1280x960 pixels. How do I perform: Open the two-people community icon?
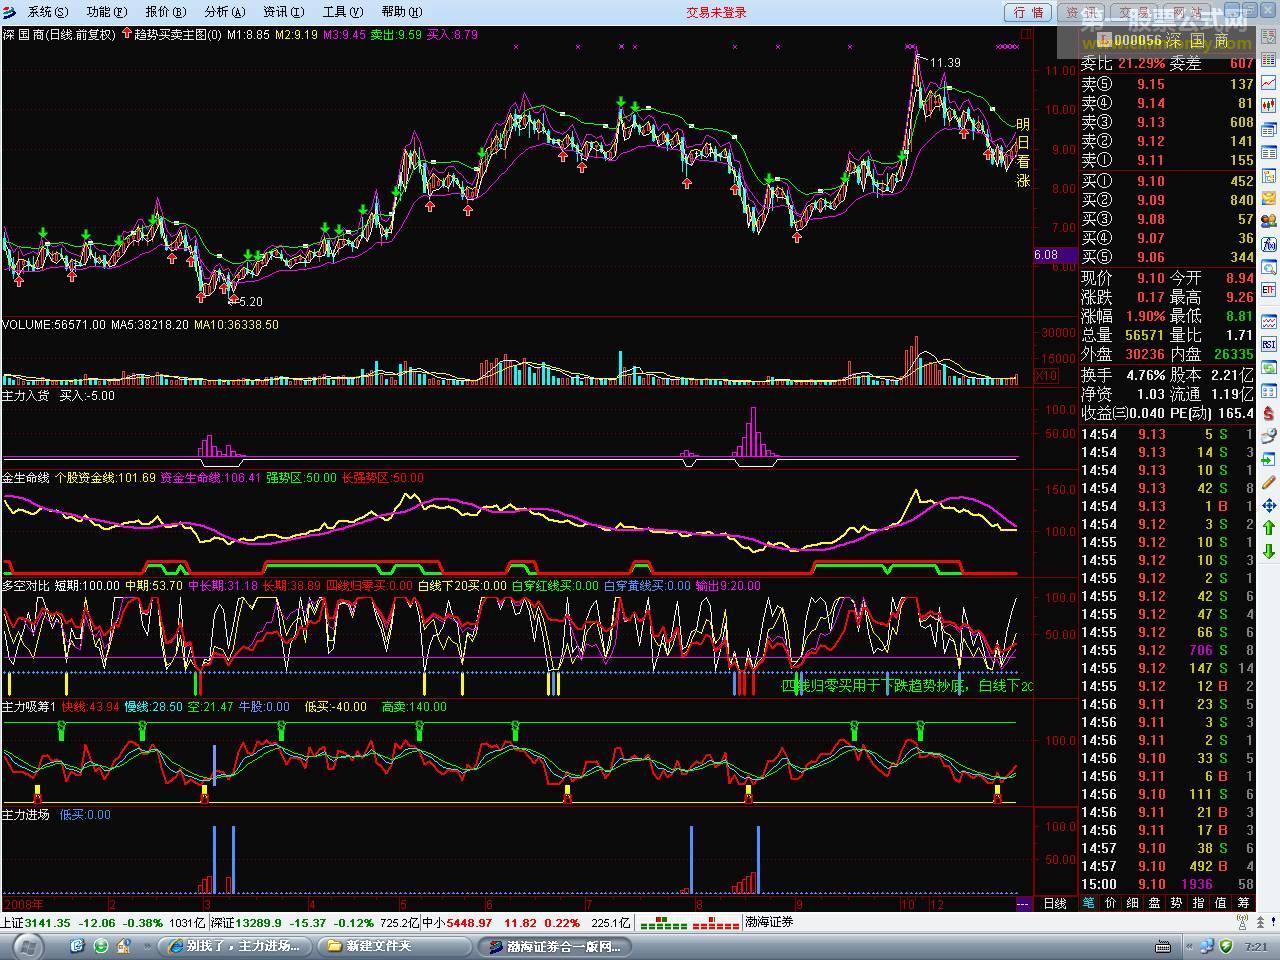[x=1269, y=221]
